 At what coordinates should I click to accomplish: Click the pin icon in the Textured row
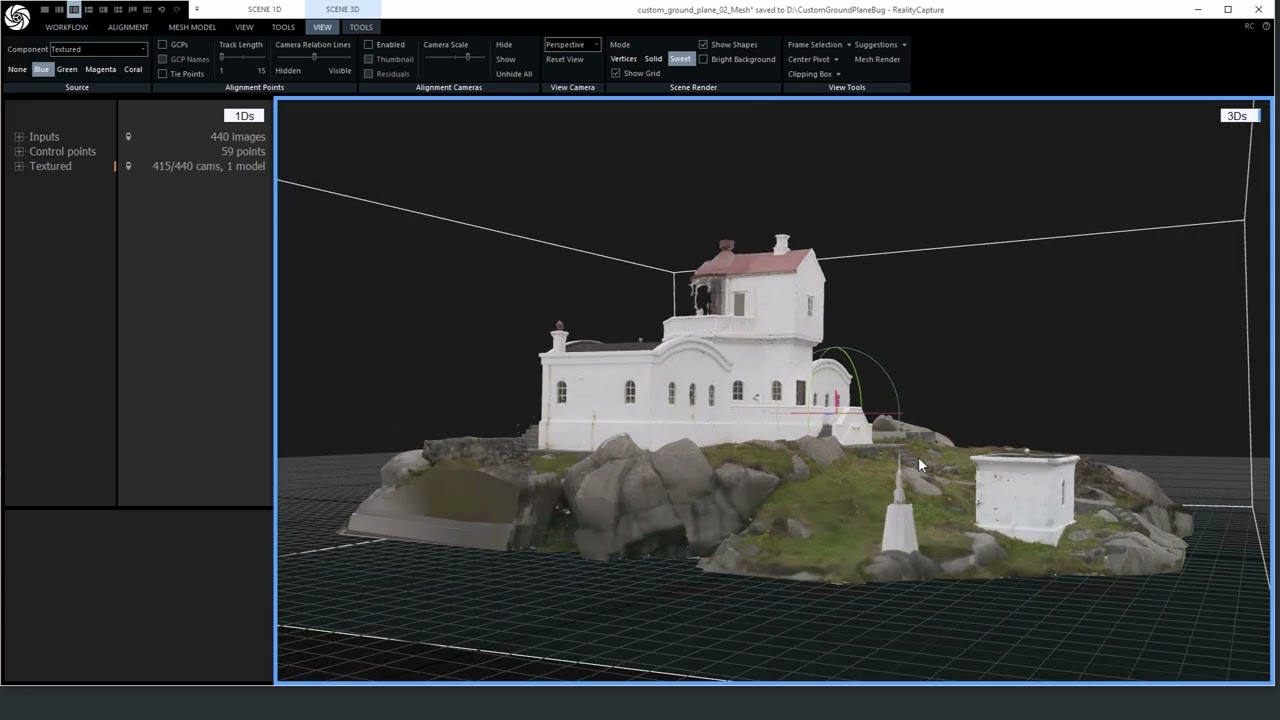[128, 166]
